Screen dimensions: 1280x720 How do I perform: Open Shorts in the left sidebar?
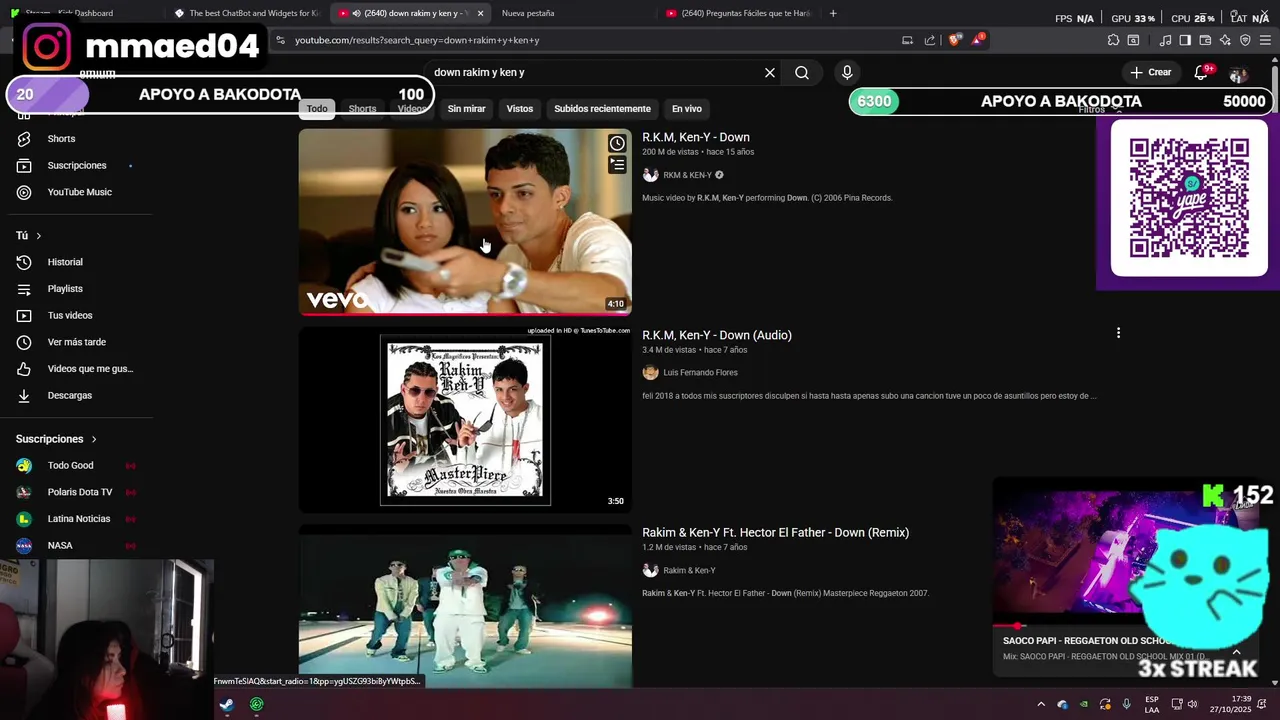[61, 139]
